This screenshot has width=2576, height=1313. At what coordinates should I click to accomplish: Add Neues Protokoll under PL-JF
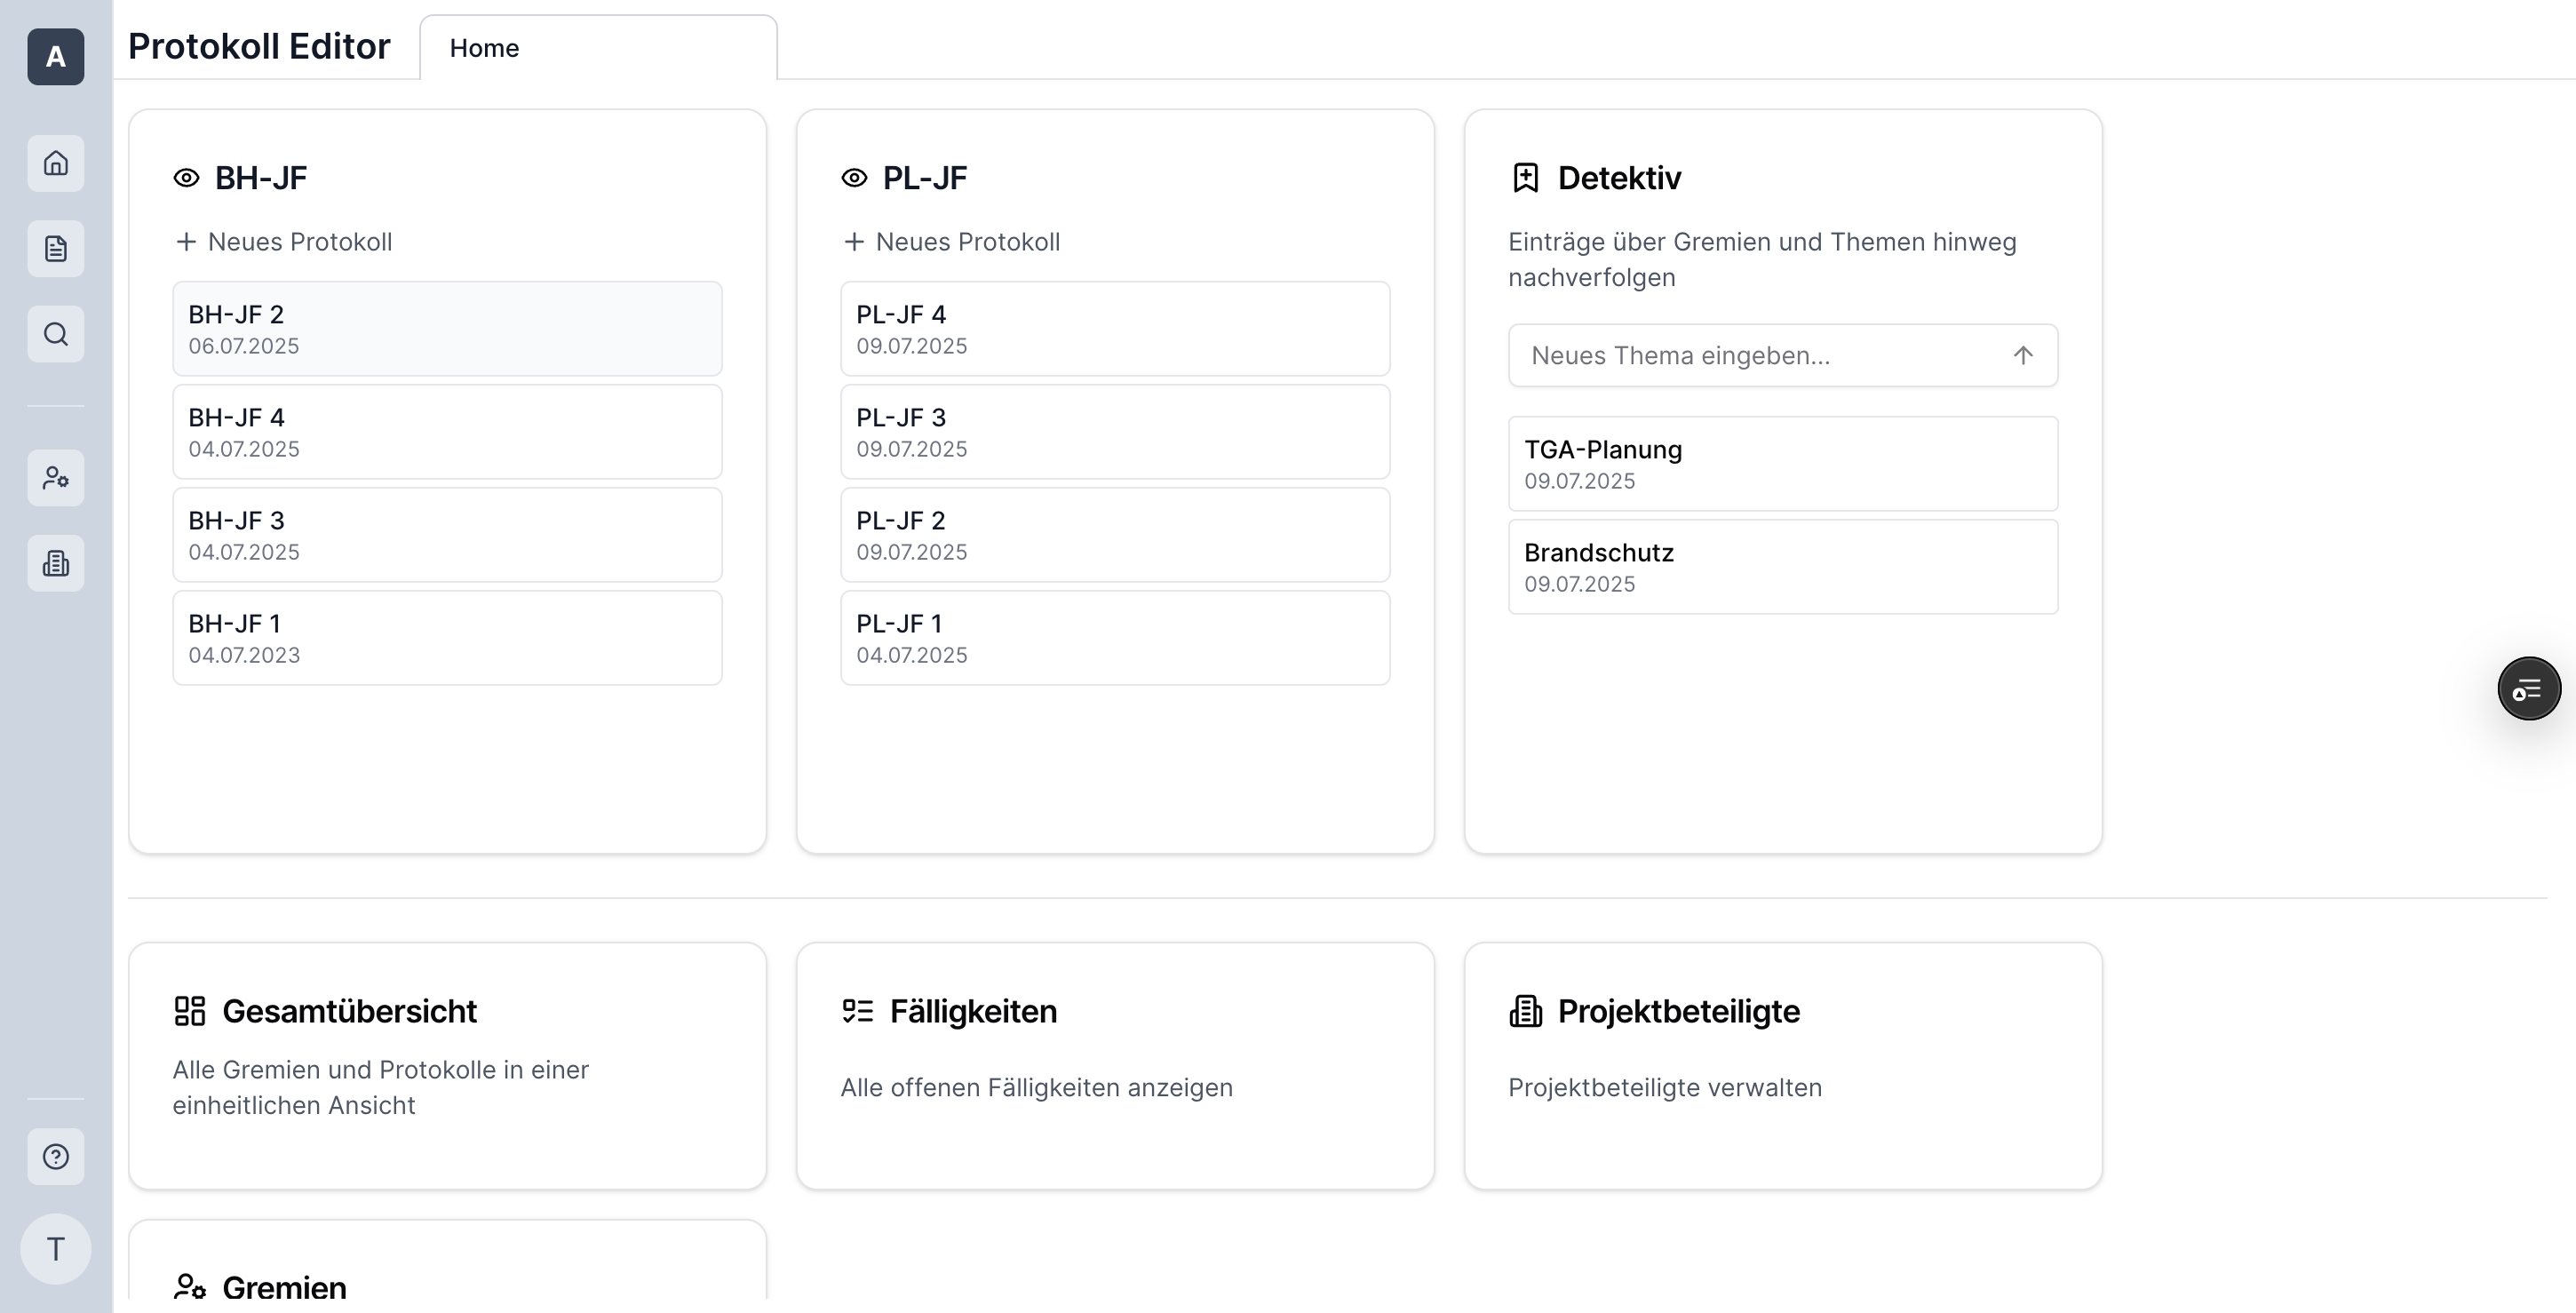(x=952, y=242)
